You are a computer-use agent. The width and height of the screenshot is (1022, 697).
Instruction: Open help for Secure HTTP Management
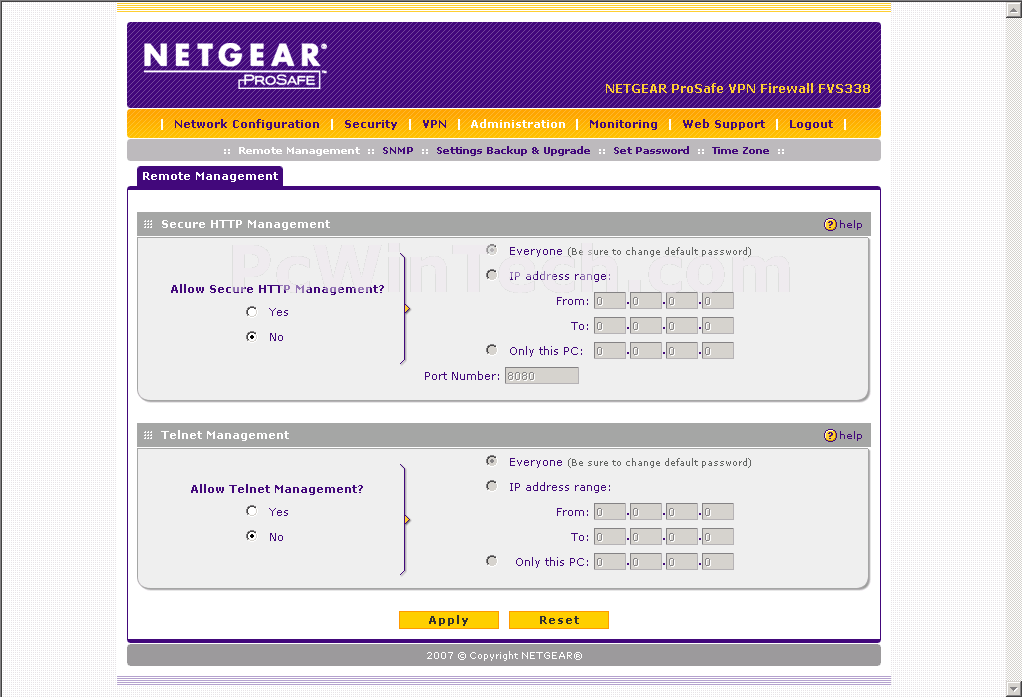tap(843, 224)
